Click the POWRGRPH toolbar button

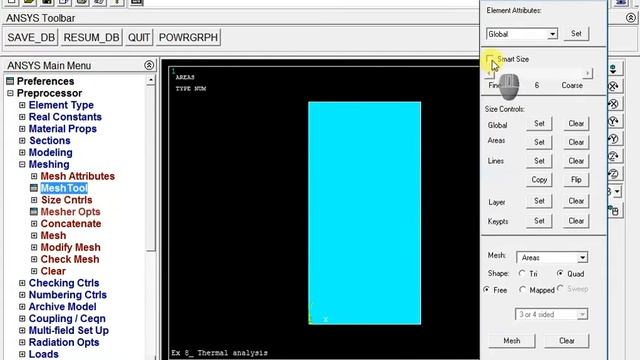coord(188,37)
